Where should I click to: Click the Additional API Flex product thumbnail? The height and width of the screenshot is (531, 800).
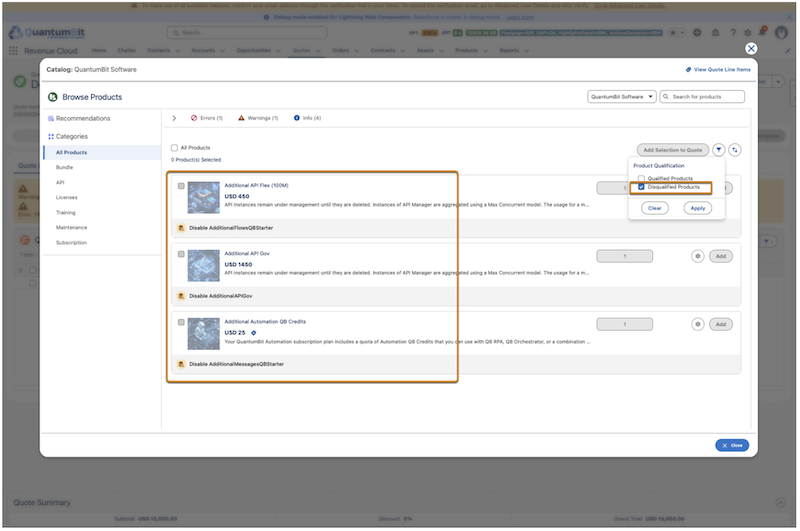[x=204, y=197]
